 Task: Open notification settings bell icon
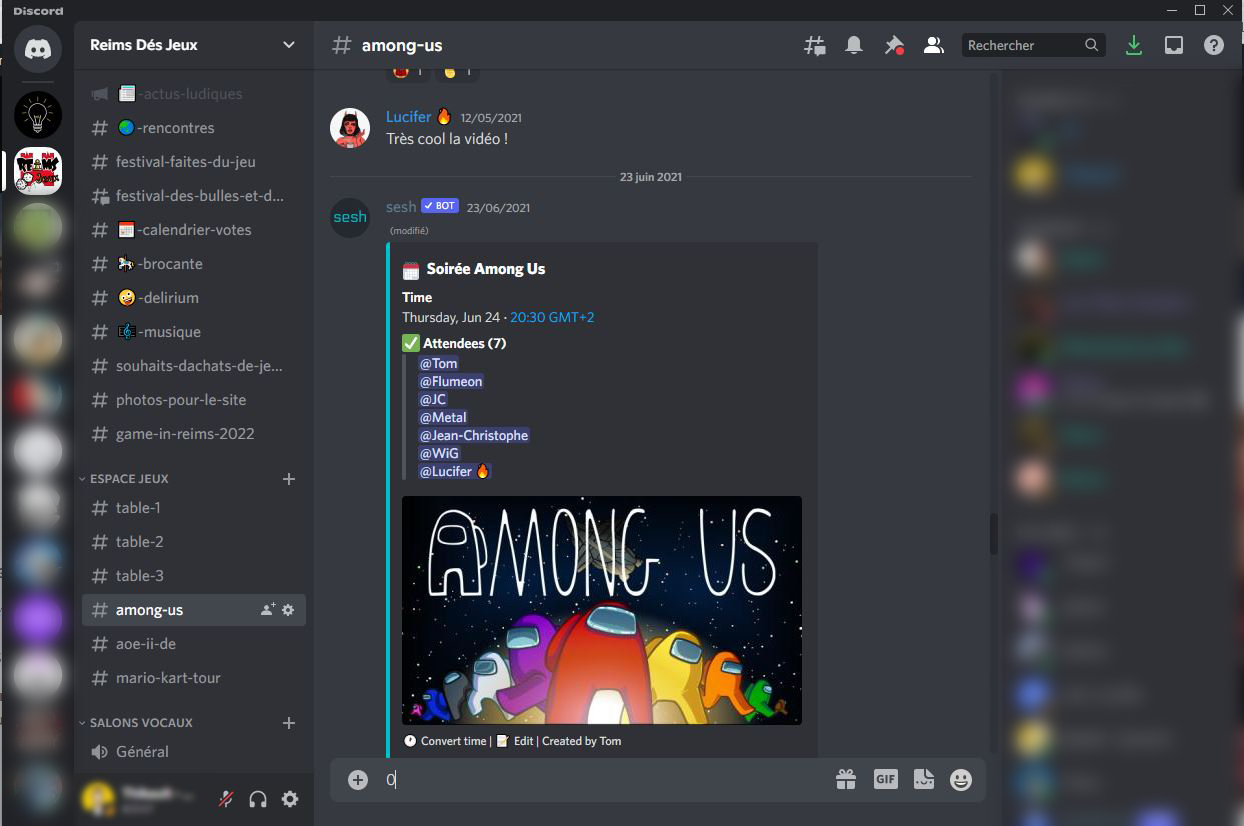854,45
